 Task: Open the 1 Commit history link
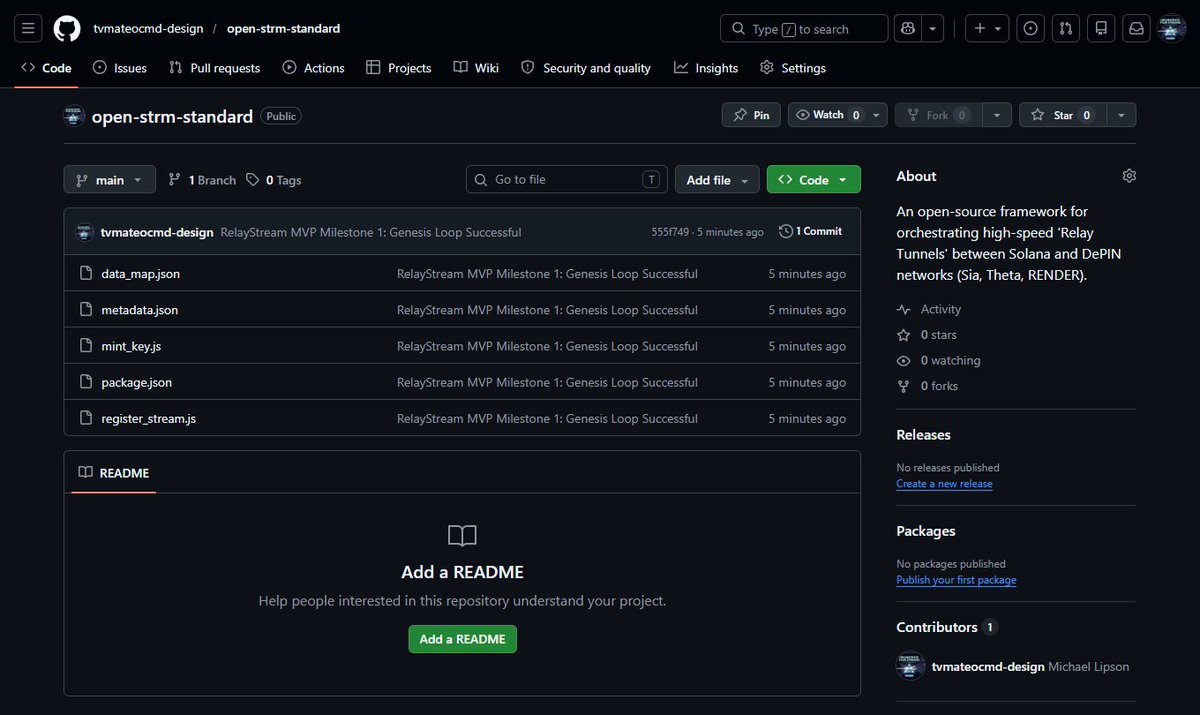click(811, 231)
